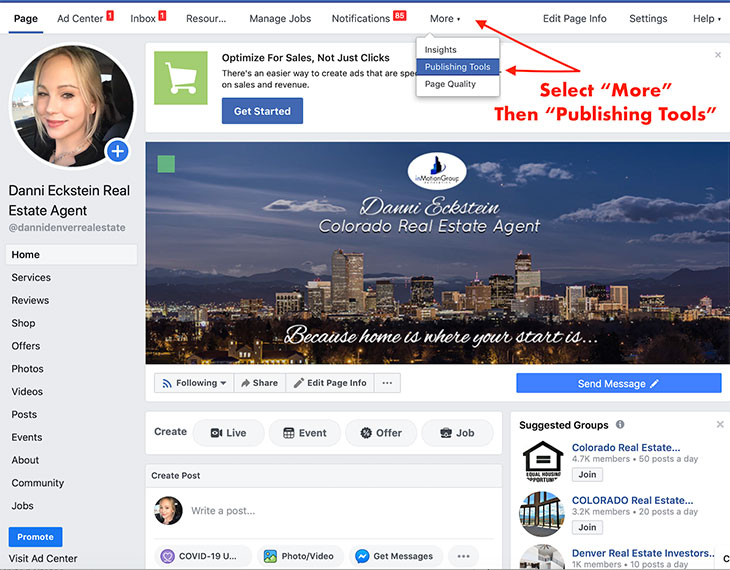Expand the Help dropdown menu

click(707, 19)
